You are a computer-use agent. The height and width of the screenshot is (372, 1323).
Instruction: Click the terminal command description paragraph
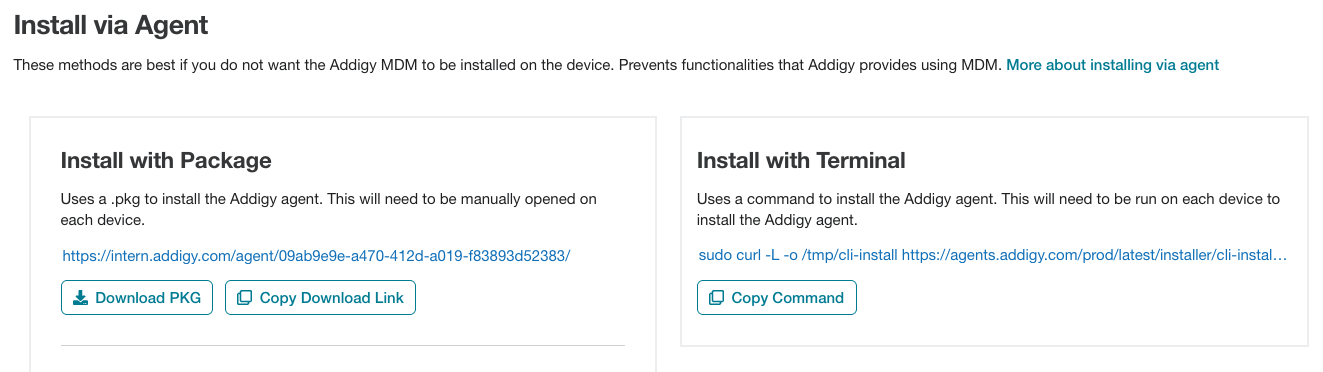(x=988, y=209)
